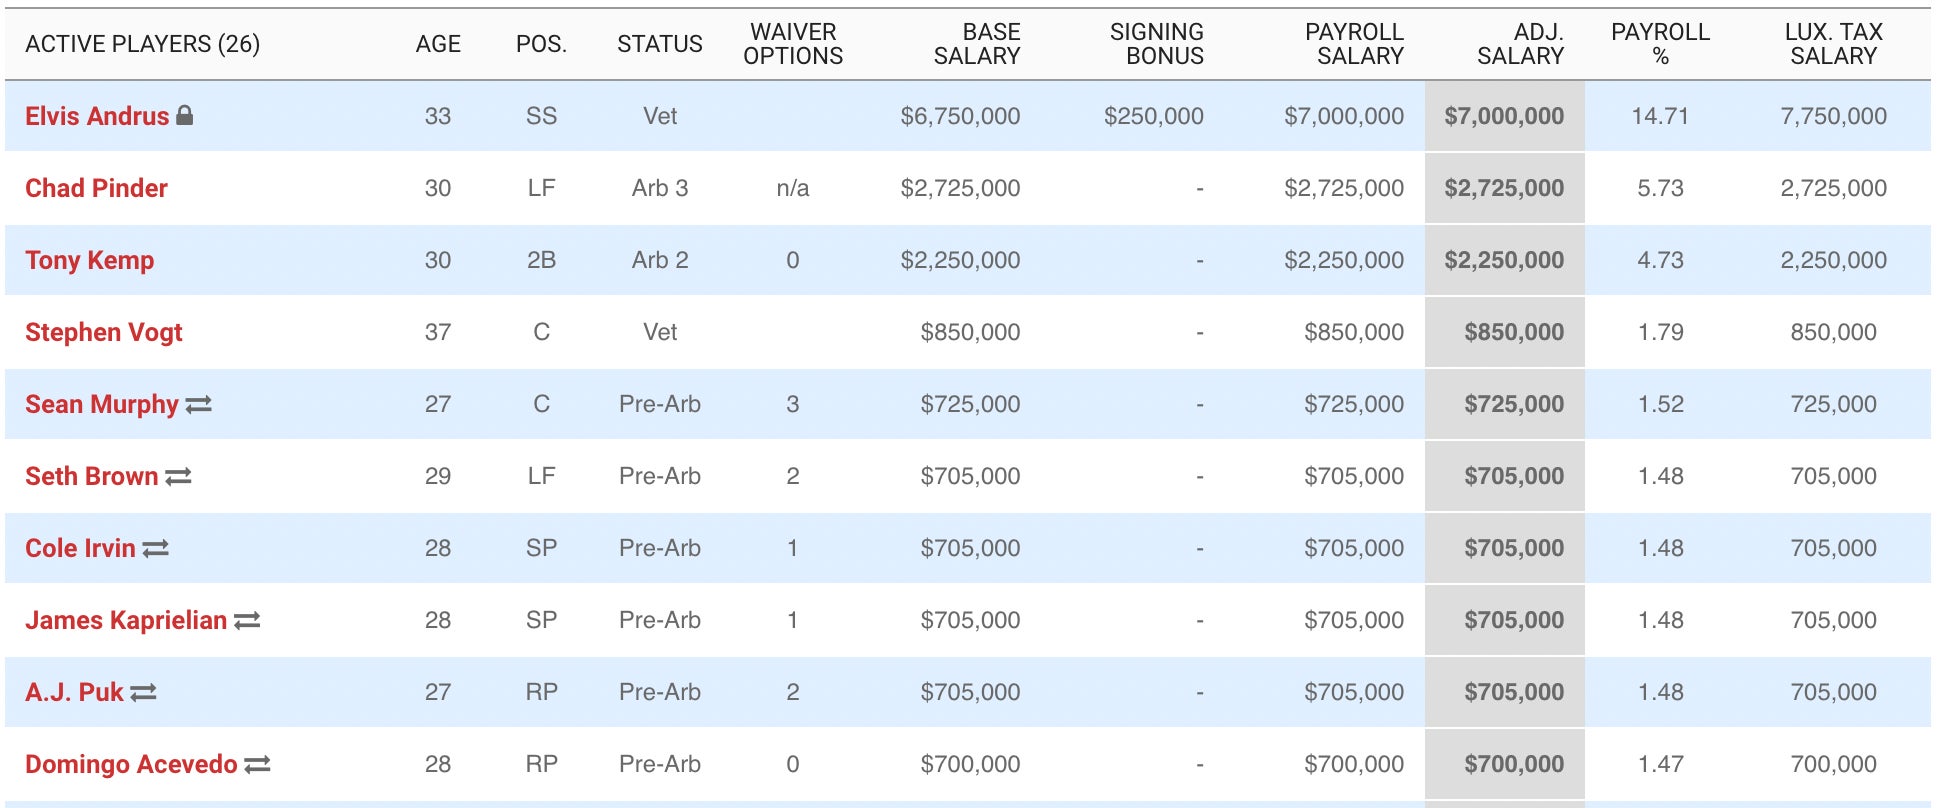Image resolution: width=1938 pixels, height=808 pixels.
Task: Sort table by Age column header
Action: [x=438, y=44]
